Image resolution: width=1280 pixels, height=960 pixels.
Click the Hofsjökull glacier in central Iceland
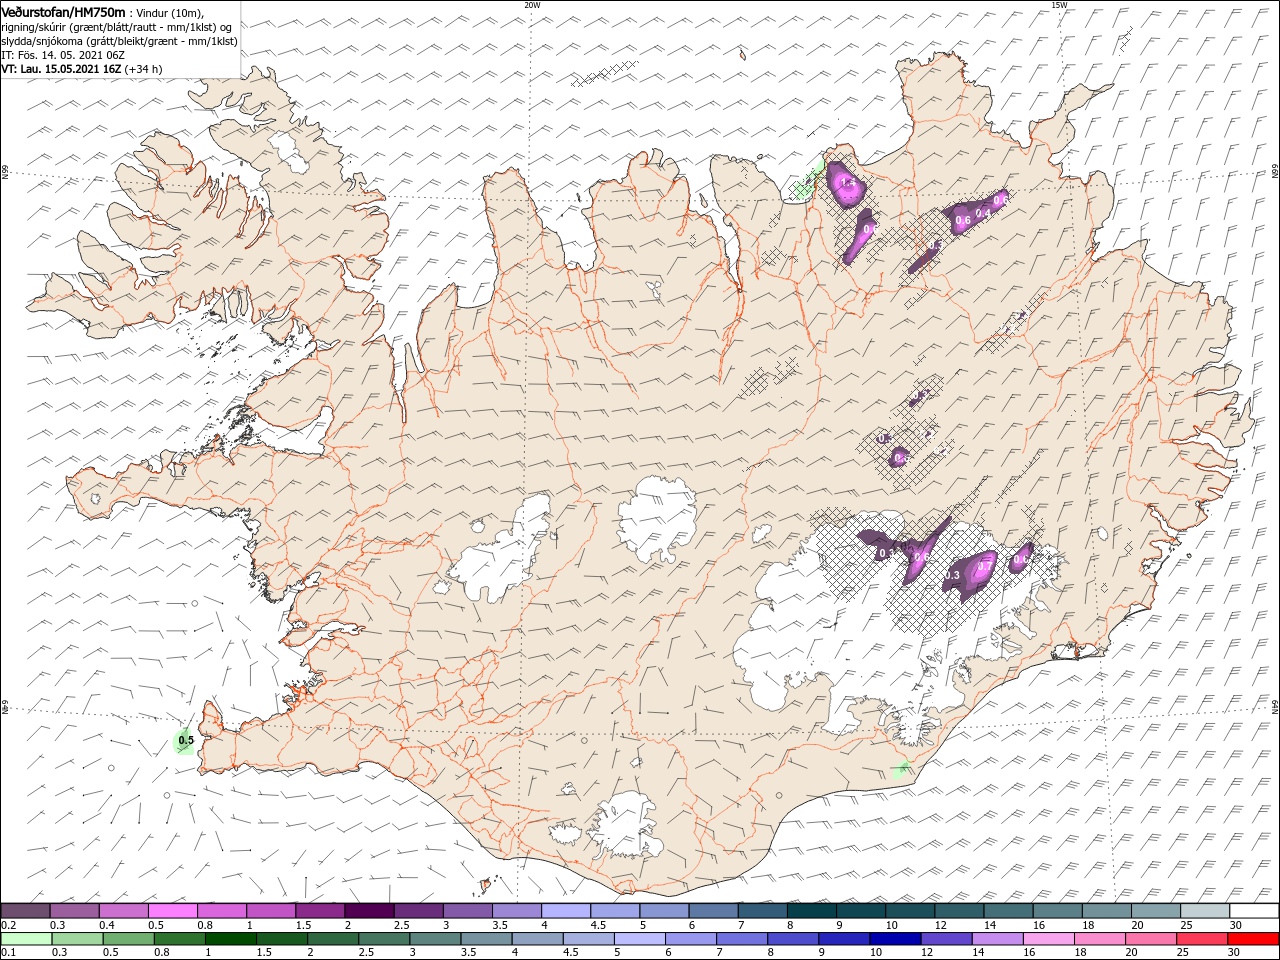[657, 519]
